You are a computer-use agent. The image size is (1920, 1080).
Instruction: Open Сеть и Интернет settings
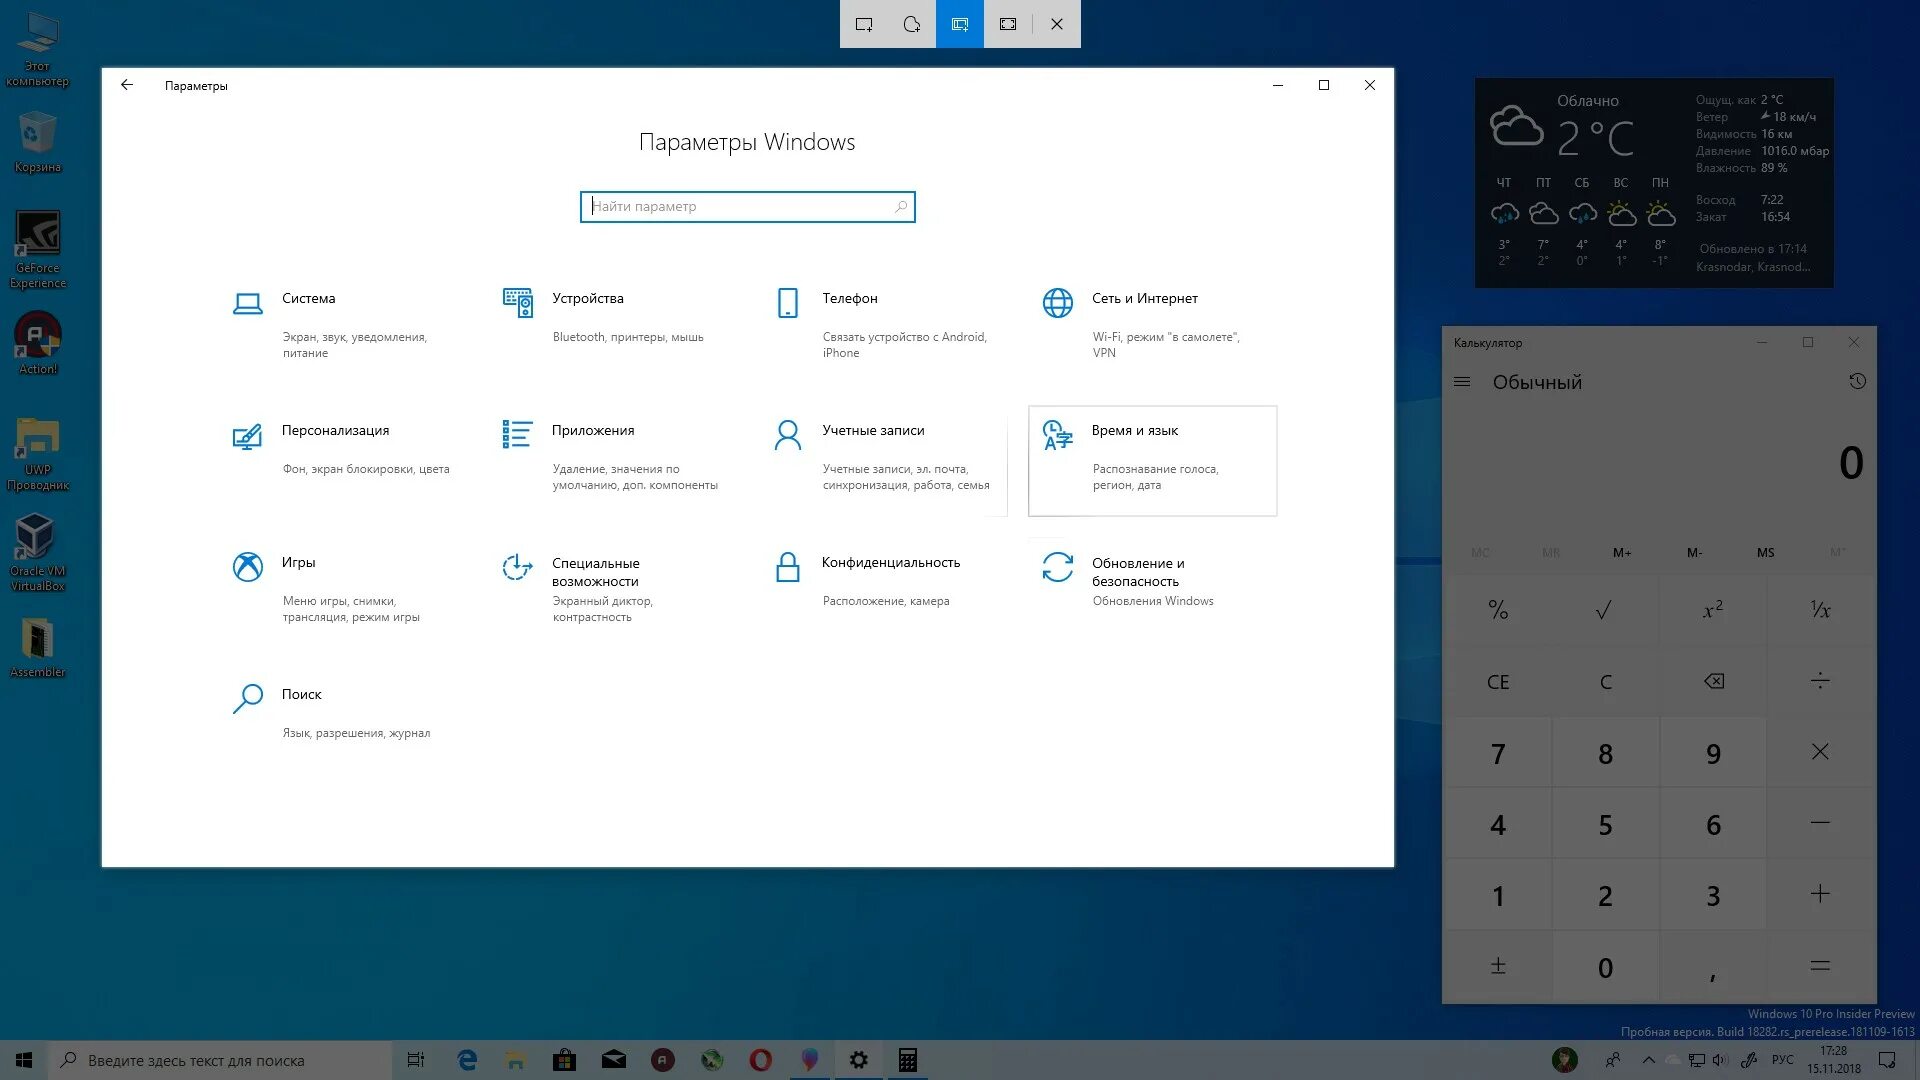point(1144,299)
